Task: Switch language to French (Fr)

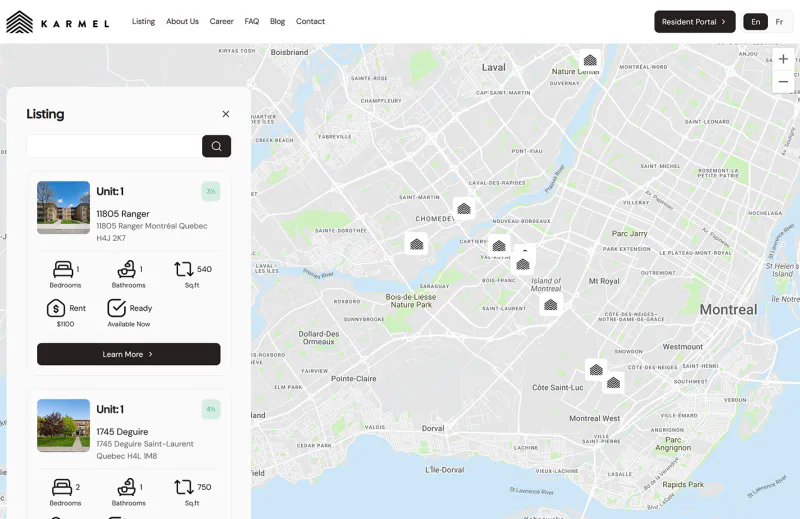Action: coord(779,22)
